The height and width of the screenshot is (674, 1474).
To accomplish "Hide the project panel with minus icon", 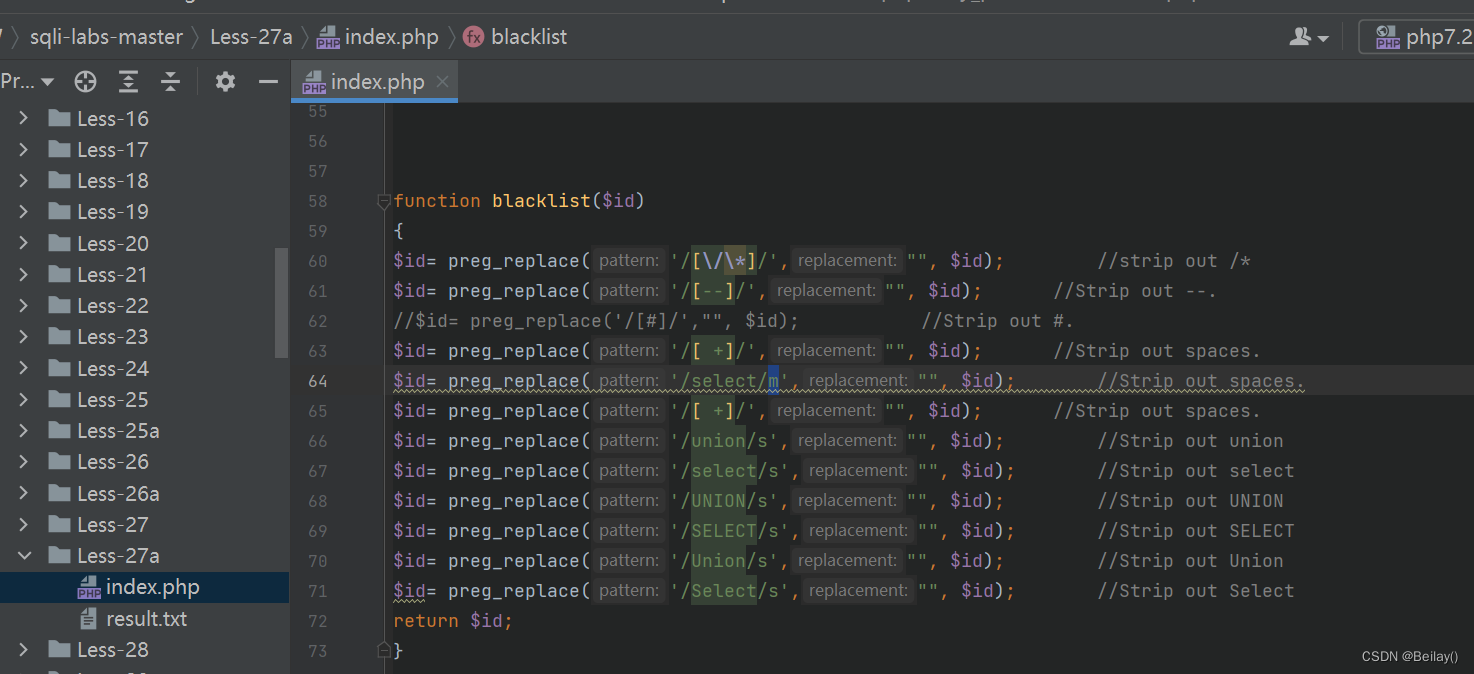I will pyautogui.click(x=268, y=82).
